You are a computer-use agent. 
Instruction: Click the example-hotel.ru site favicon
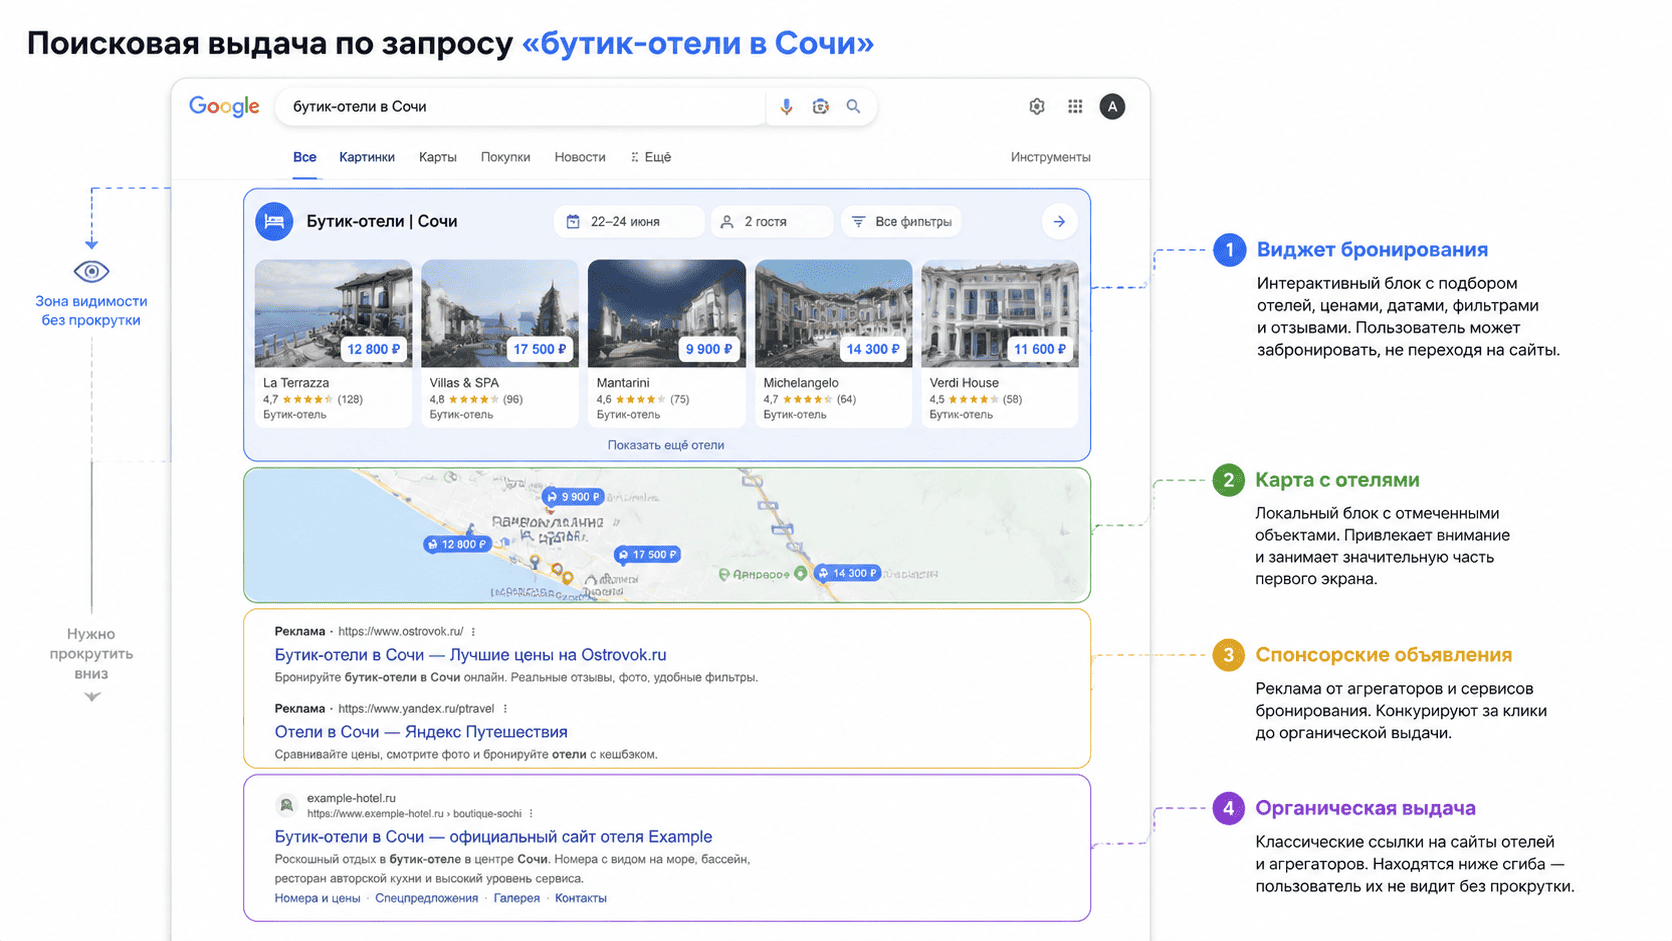286,805
